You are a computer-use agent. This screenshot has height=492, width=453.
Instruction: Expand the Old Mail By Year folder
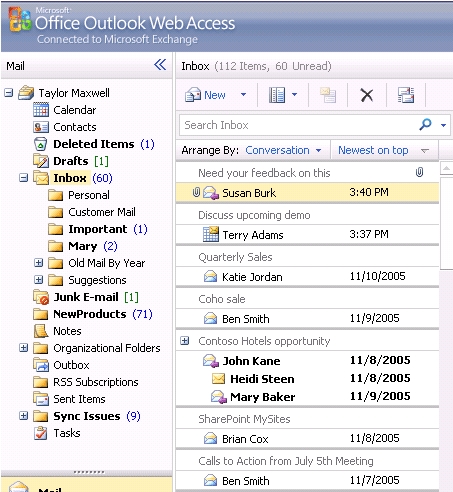click(x=39, y=263)
